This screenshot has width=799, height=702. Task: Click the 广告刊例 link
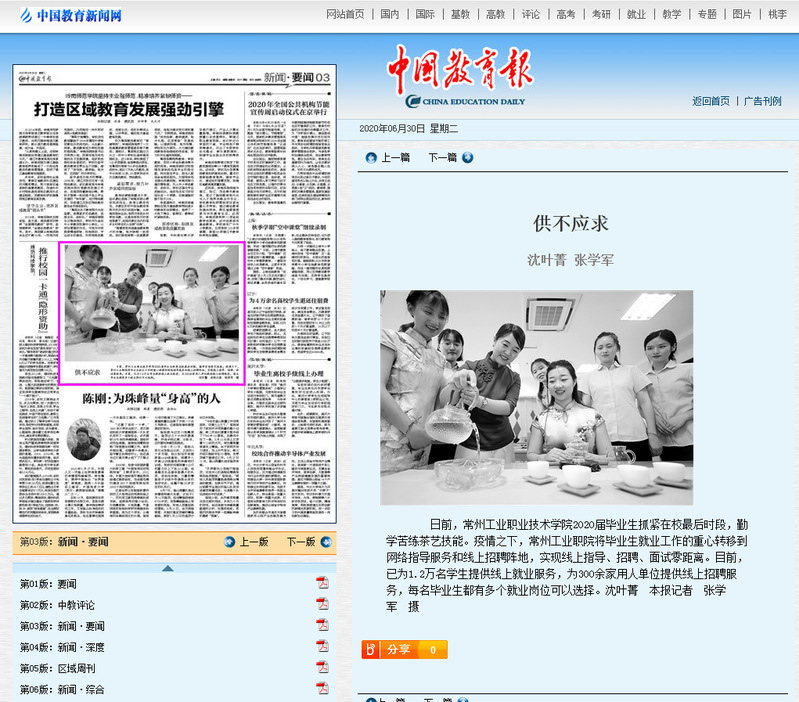tap(762, 101)
